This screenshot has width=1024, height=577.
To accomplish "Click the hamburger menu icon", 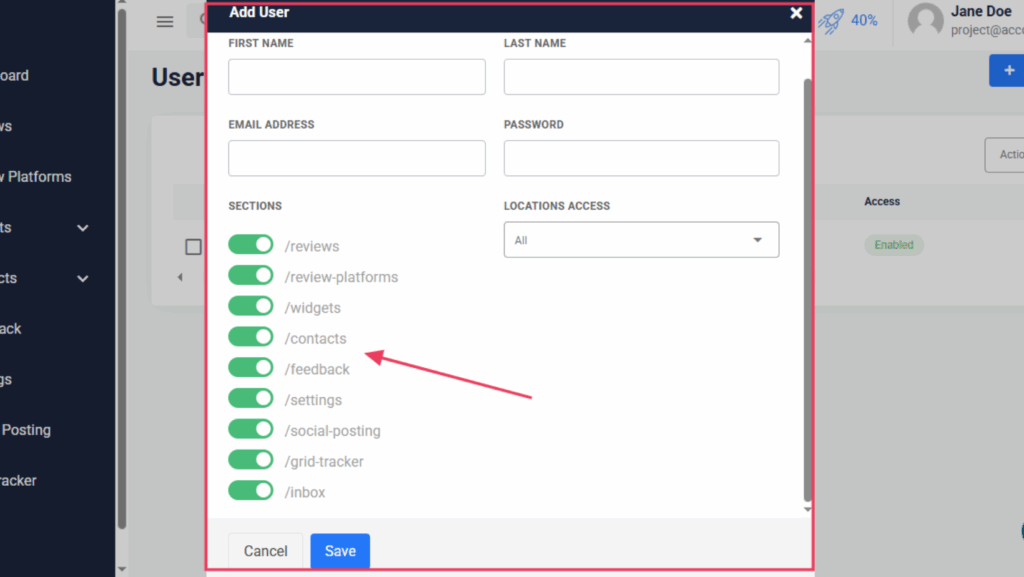I will (x=165, y=22).
